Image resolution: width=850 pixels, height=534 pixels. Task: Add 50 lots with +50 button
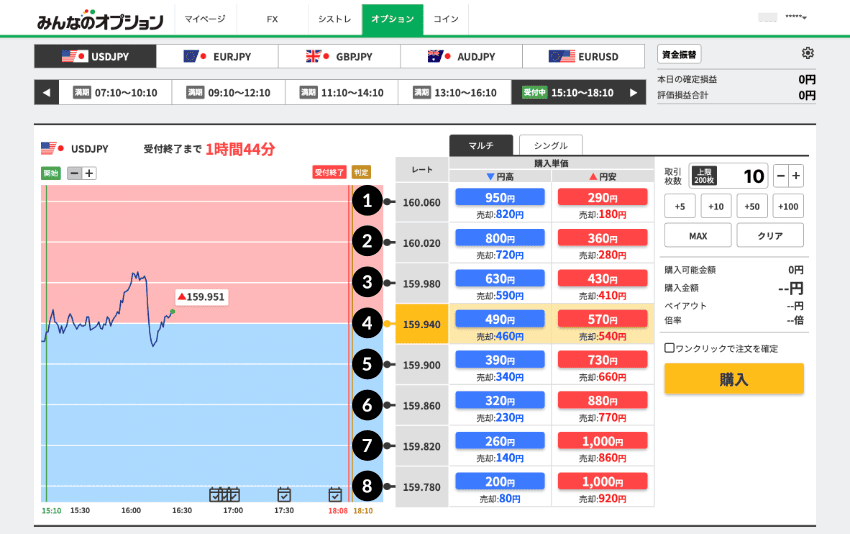click(x=752, y=206)
